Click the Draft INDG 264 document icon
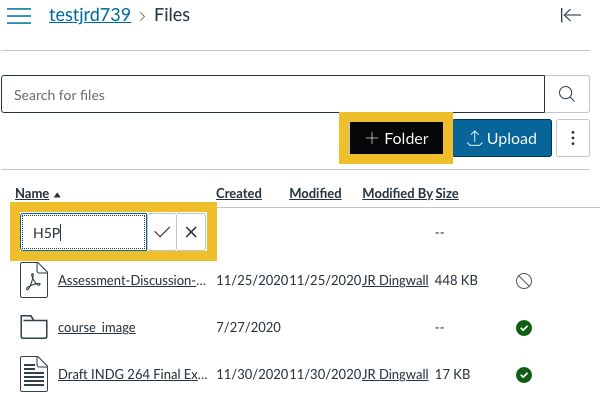607x399 pixels. coord(34,374)
